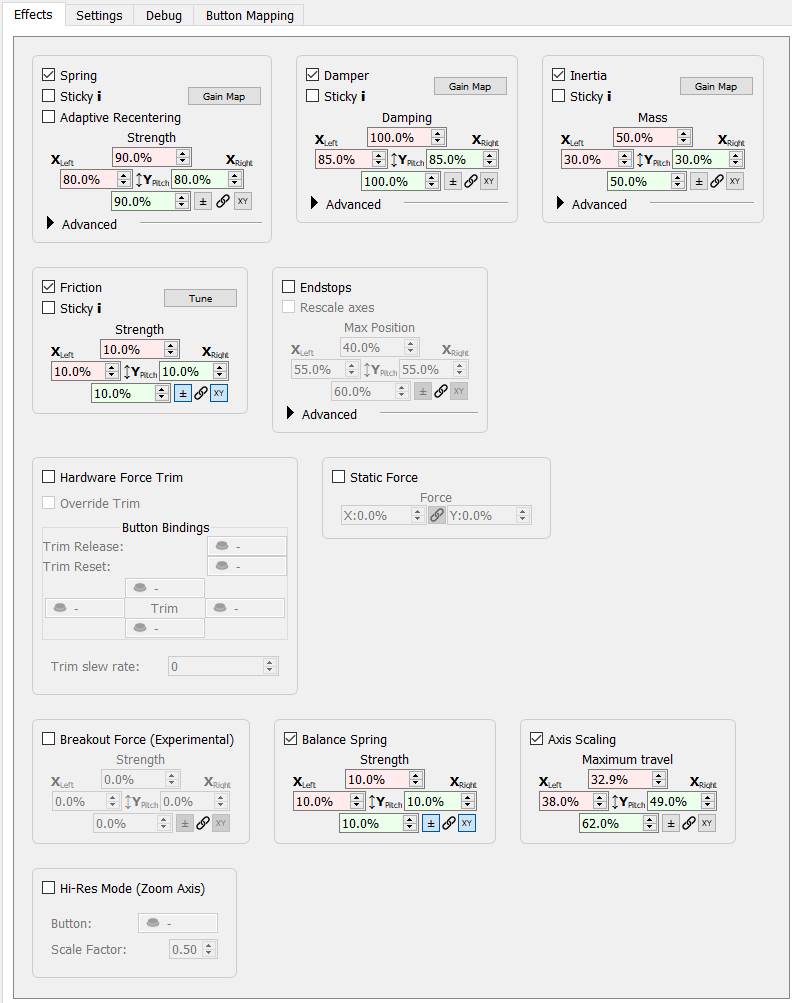Enable Hardware Force Trim checkbox
The height and width of the screenshot is (1003, 792).
coord(49,477)
